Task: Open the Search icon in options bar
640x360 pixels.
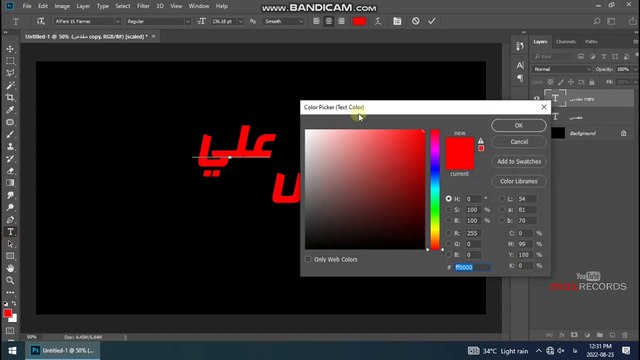Action: [597, 21]
